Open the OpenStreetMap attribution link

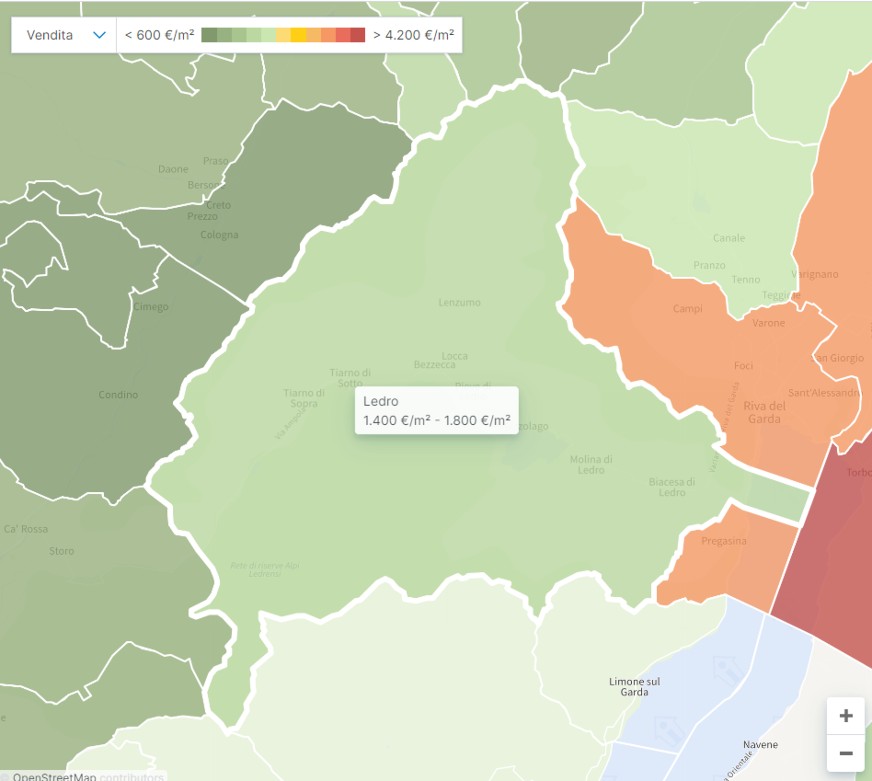pyautogui.click(x=54, y=776)
